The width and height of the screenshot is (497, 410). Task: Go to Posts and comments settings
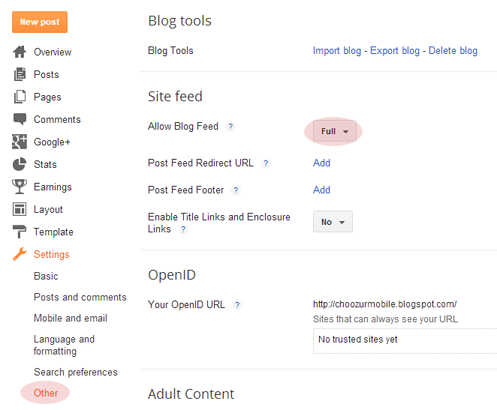80,297
